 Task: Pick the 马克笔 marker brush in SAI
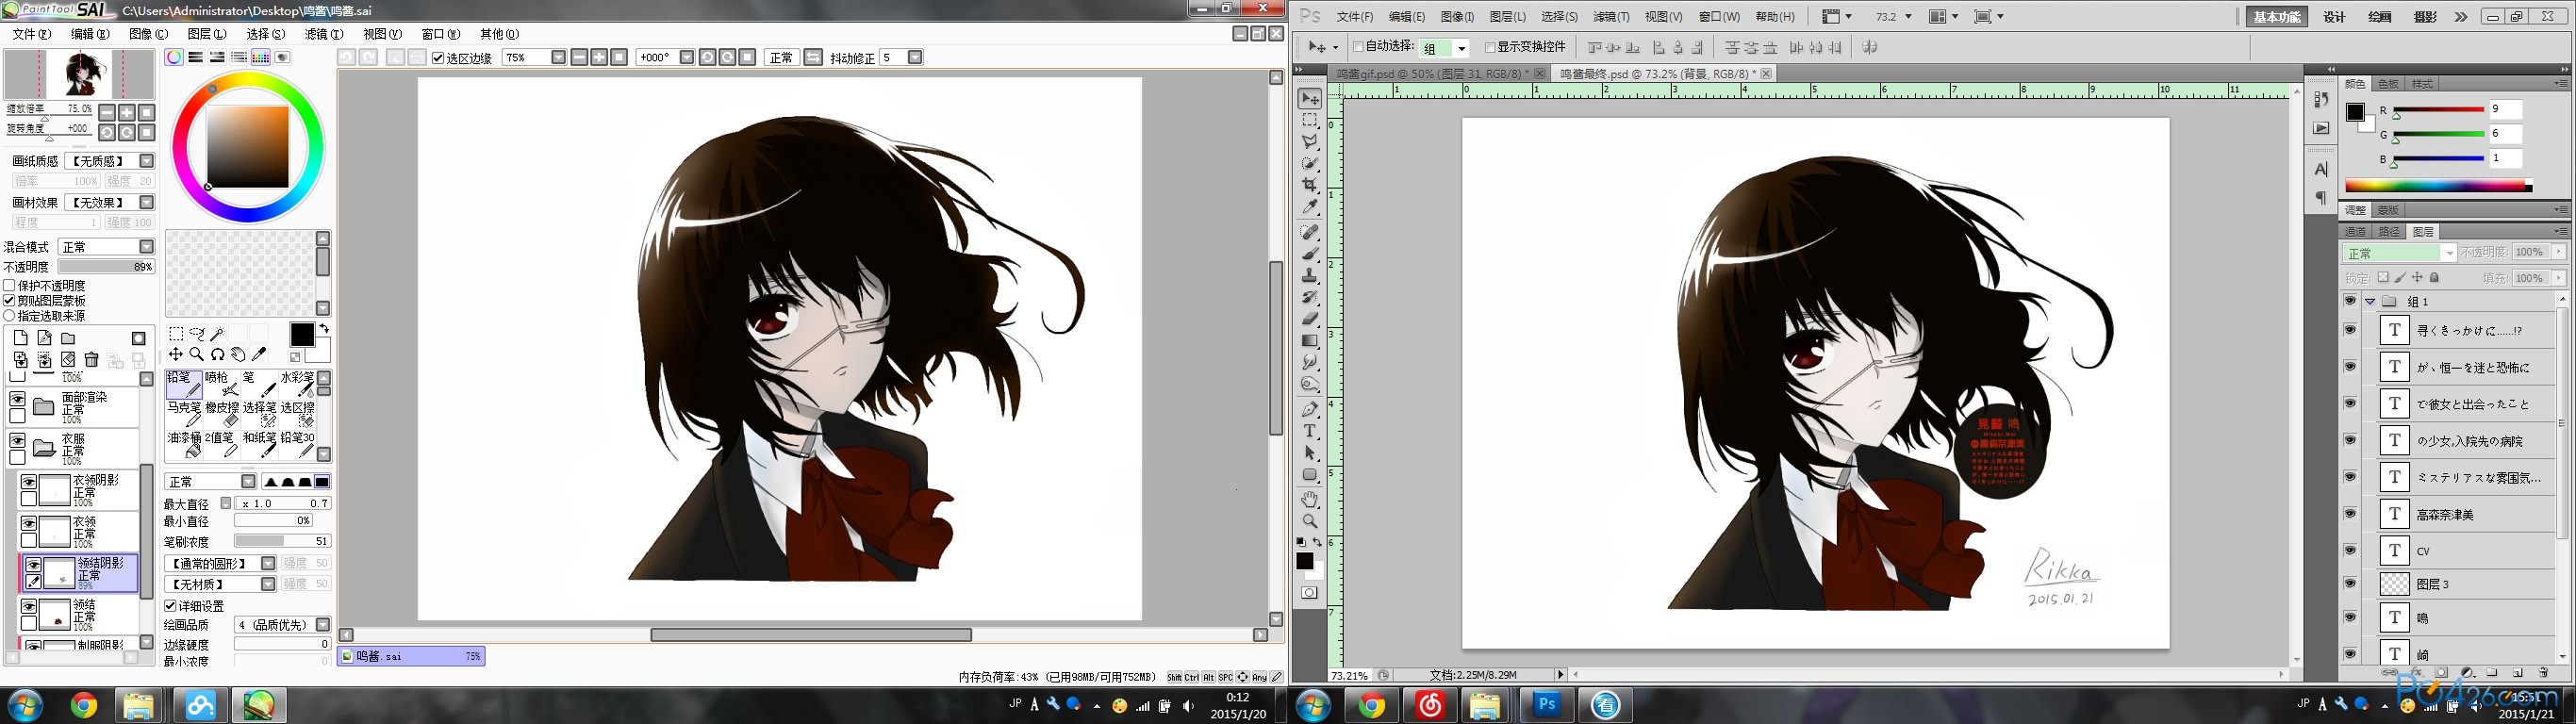tap(184, 414)
